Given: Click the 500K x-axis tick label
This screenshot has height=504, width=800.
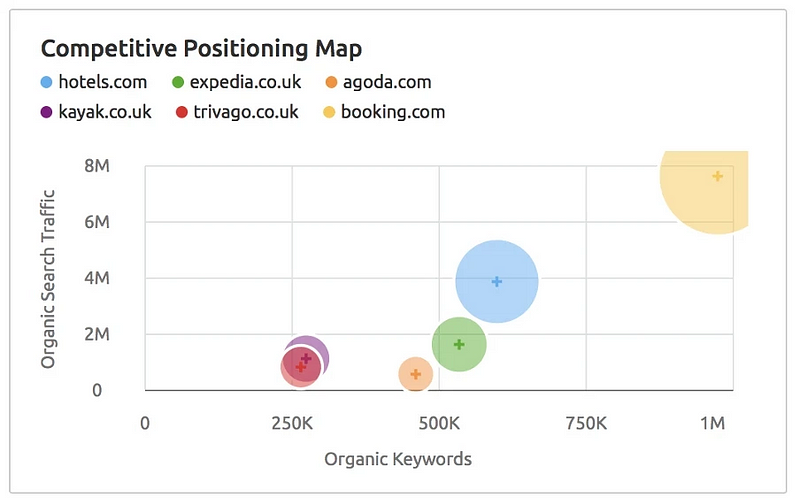Looking at the screenshot, I should (439, 424).
